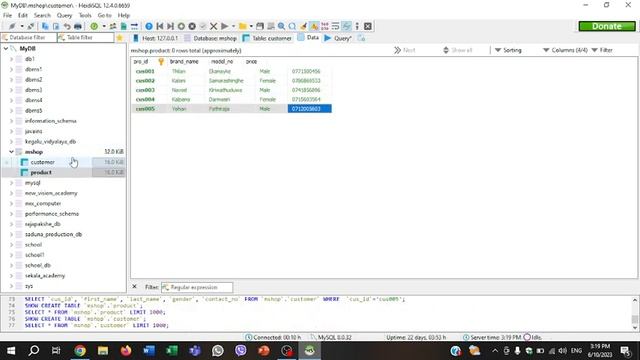Click the favorites star beside Table filter
Screen dimensions: 640x360
click(120, 38)
